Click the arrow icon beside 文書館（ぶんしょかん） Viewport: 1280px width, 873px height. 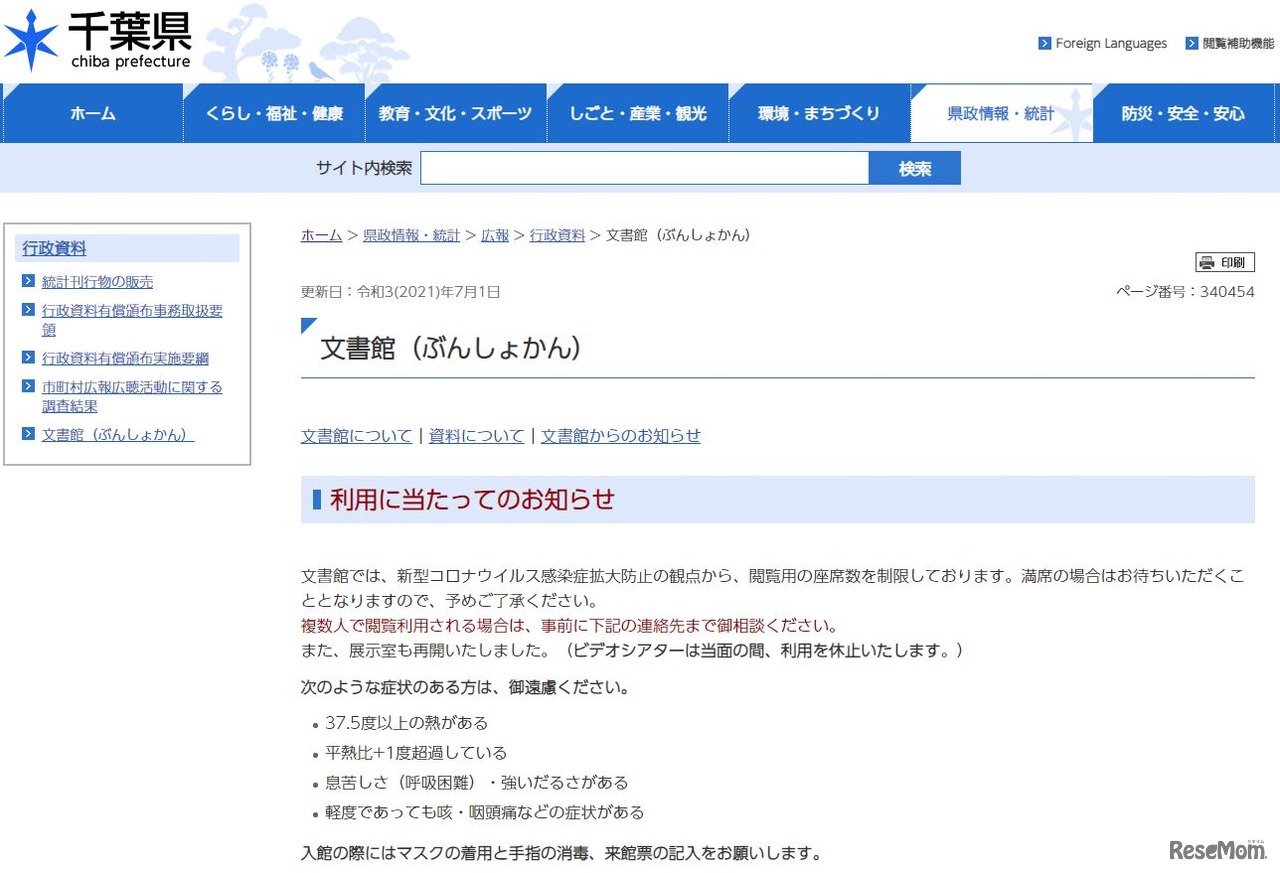coord(28,435)
